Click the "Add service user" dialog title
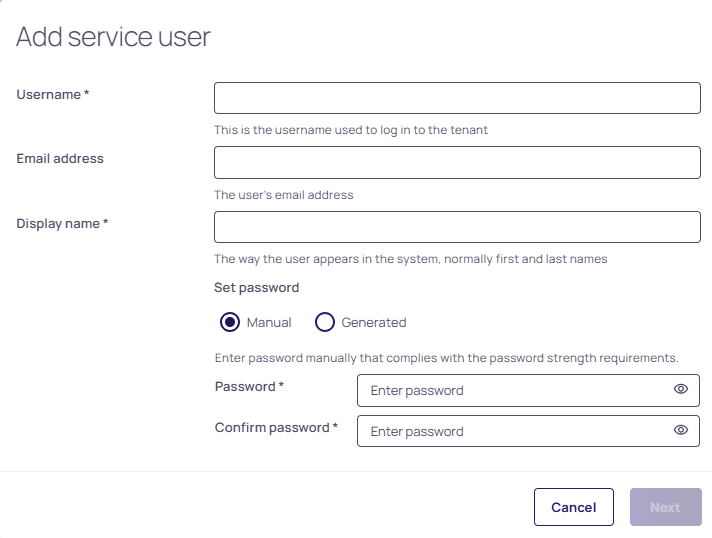This screenshot has height=538, width=712. pyautogui.click(x=113, y=37)
